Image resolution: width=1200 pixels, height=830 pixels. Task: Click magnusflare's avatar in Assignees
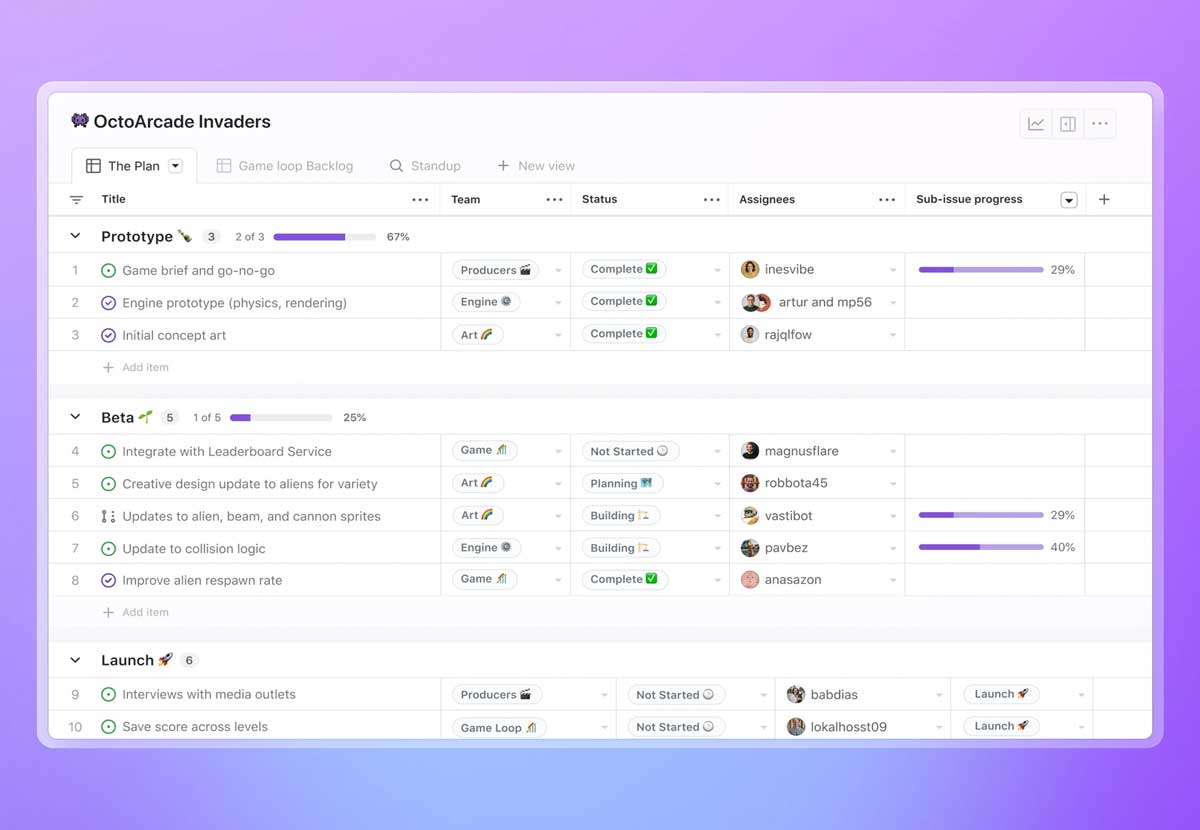point(750,451)
